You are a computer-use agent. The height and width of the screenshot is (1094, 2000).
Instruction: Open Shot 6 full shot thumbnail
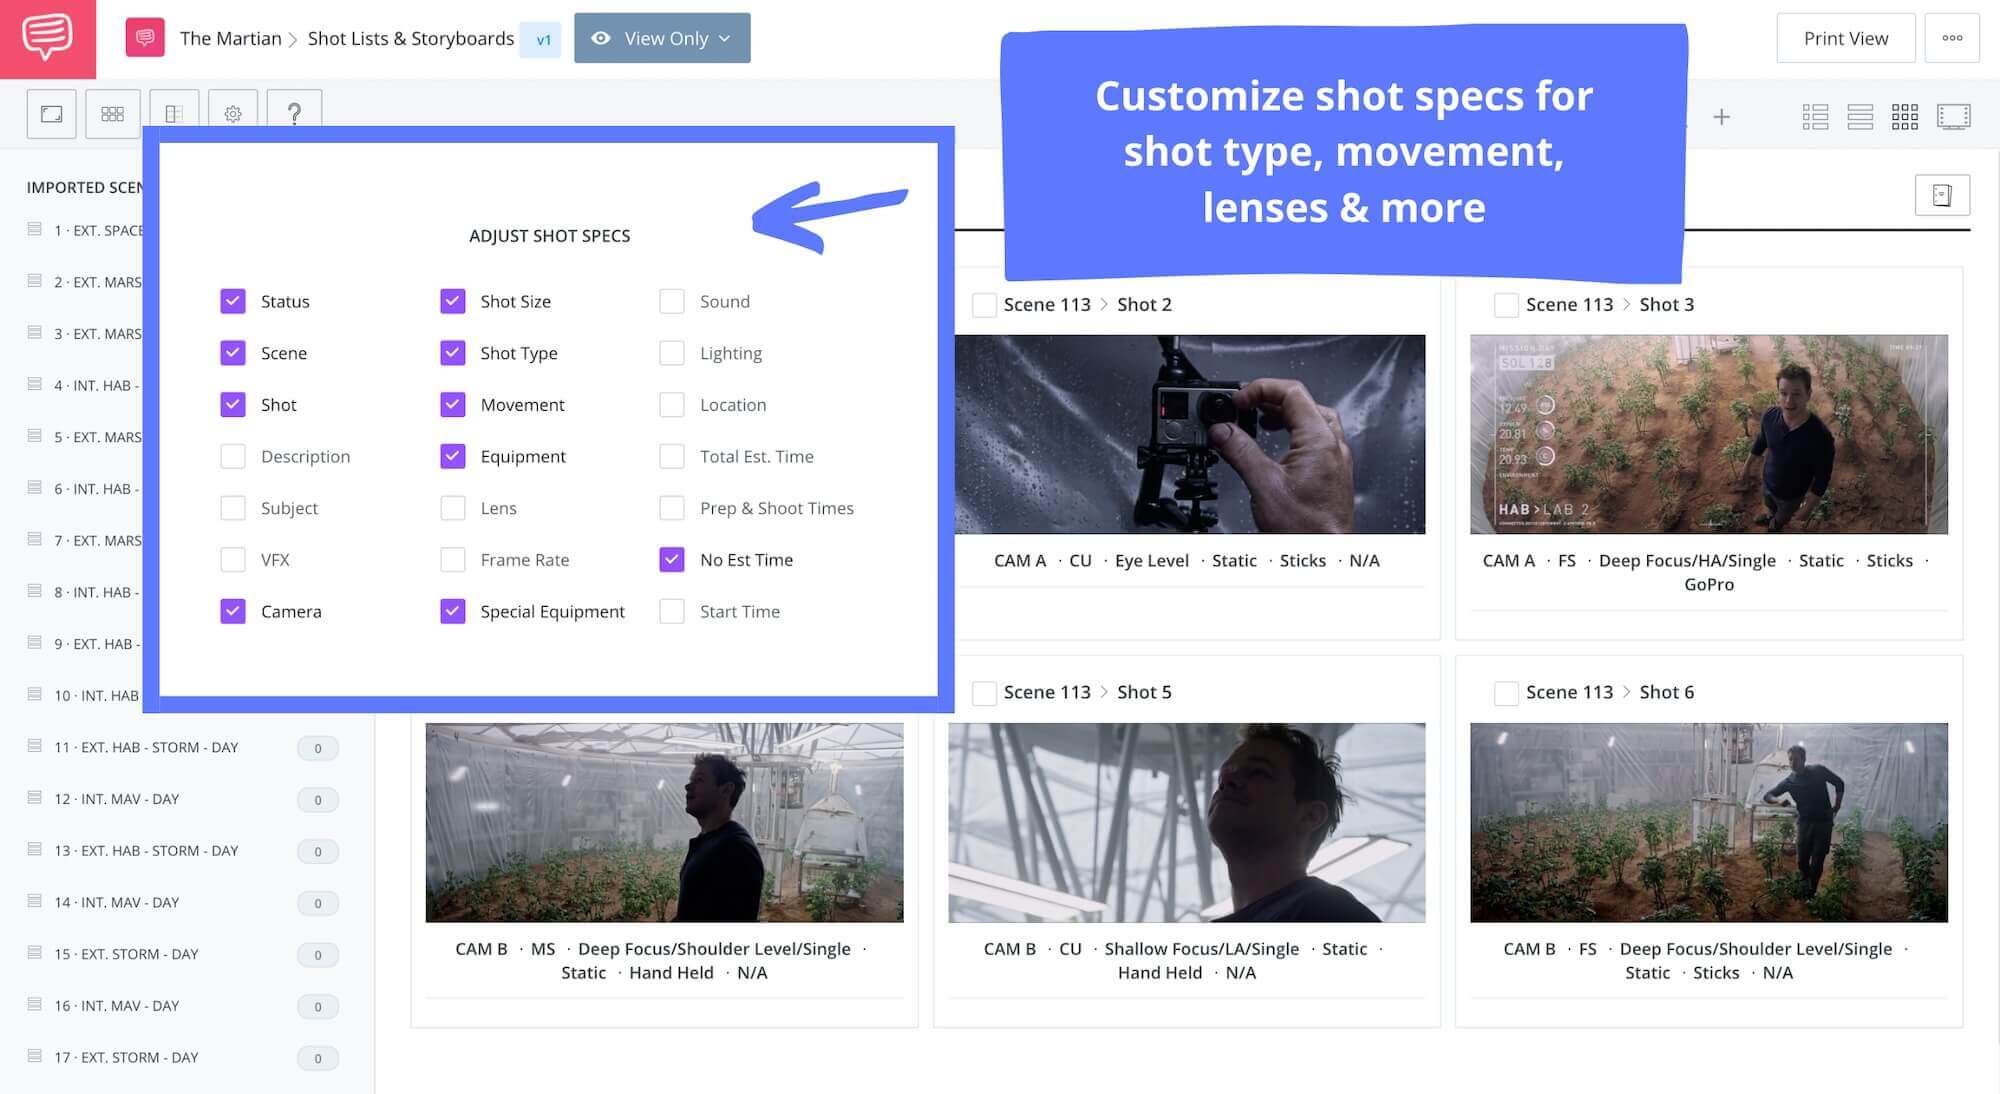coord(1708,822)
